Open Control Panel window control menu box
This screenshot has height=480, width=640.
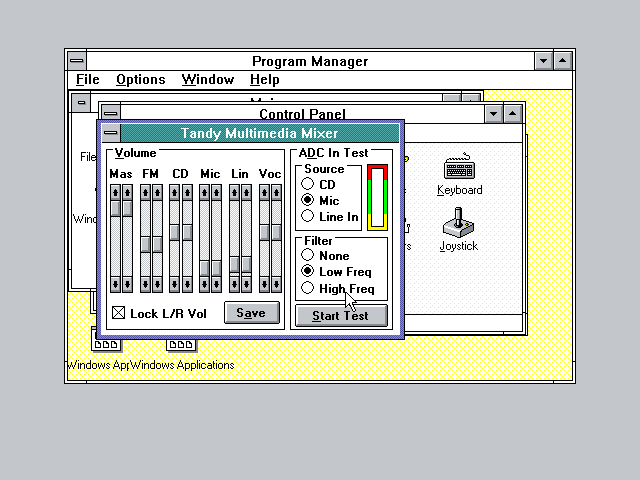coord(111,112)
